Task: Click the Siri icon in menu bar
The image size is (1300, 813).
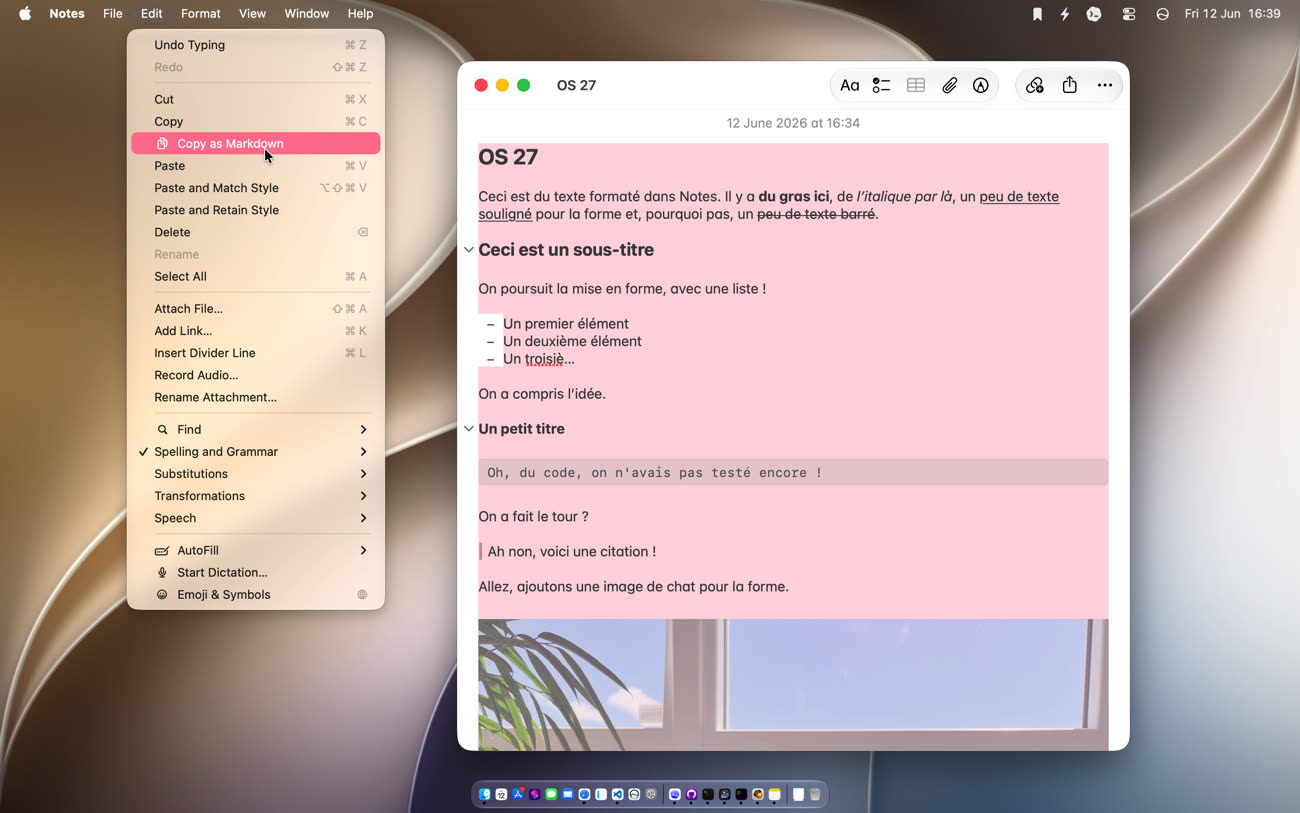Action: (x=1162, y=14)
